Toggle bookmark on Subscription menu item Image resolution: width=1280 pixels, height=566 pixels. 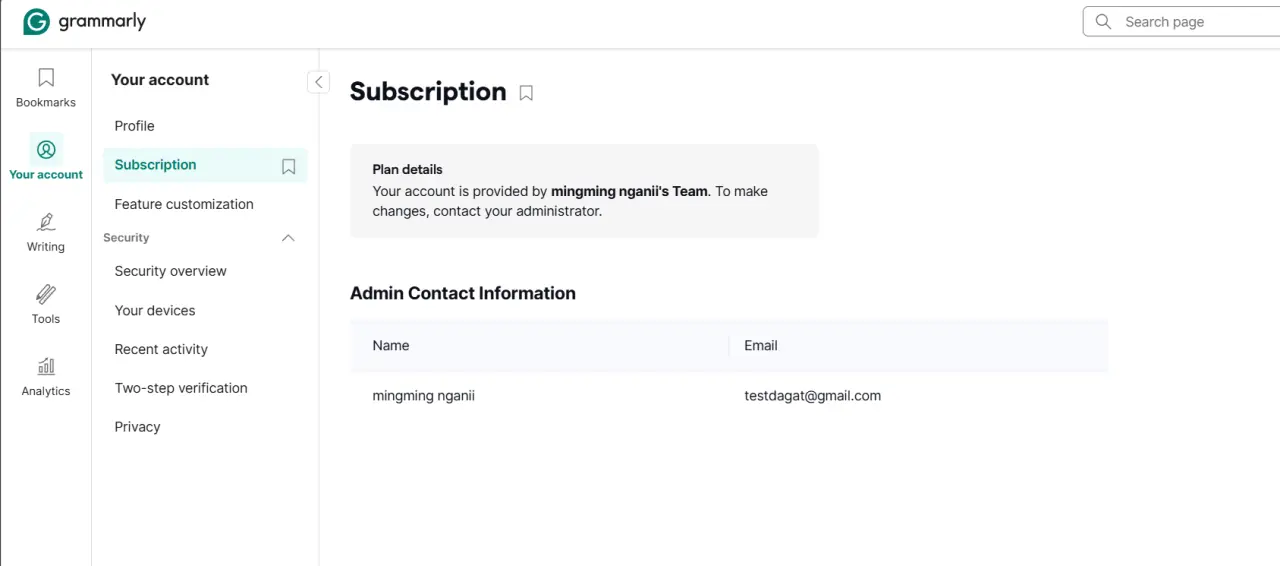pos(288,167)
